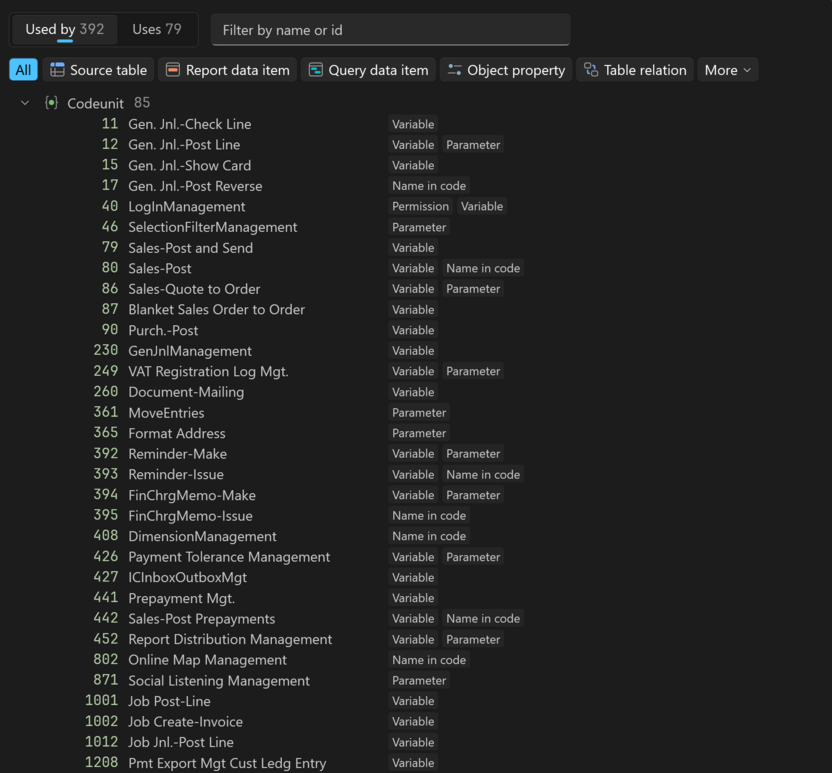Image resolution: width=832 pixels, height=773 pixels.
Task: Open Sales-Post Prepayments codeunit
Action: tap(202, 619)
